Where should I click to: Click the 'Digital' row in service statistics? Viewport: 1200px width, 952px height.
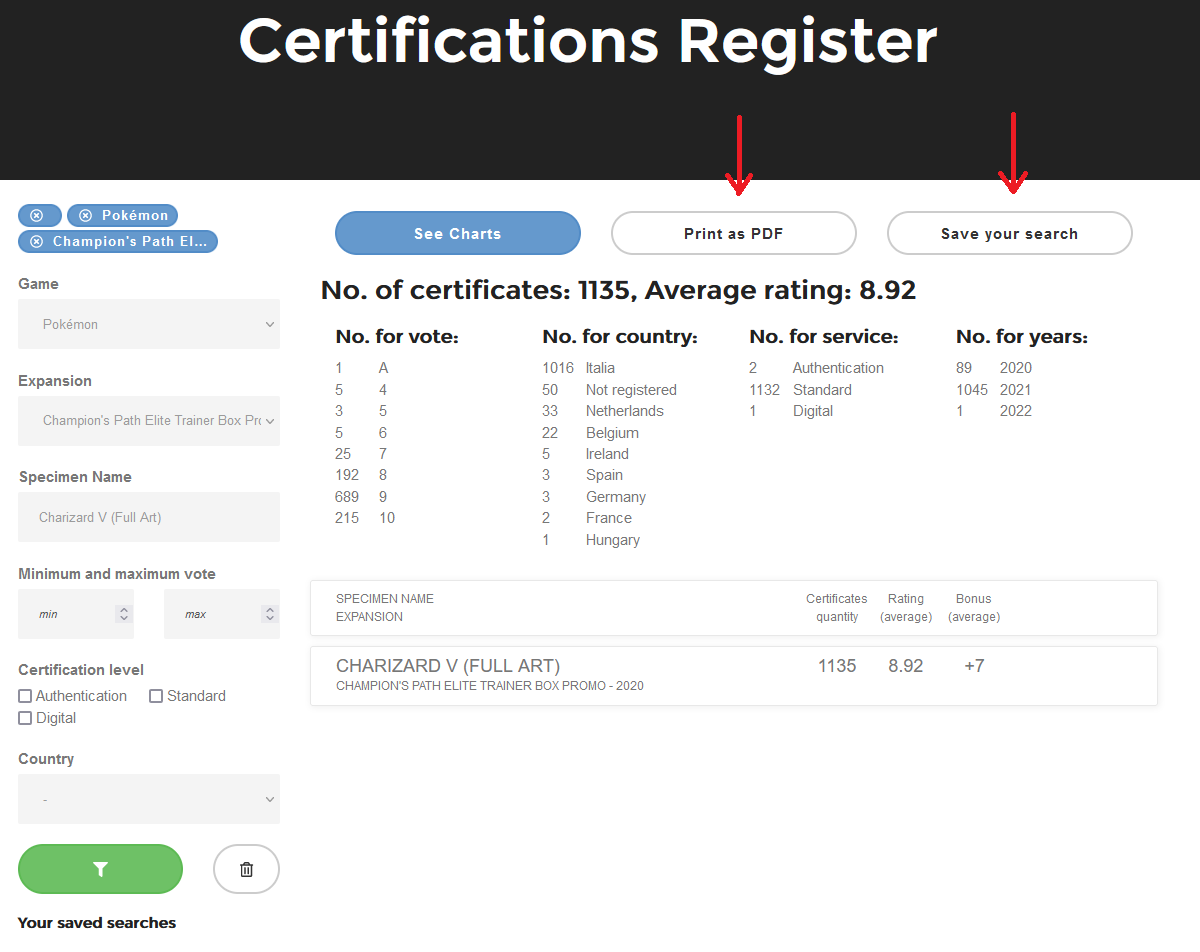[x=791, y=411]
